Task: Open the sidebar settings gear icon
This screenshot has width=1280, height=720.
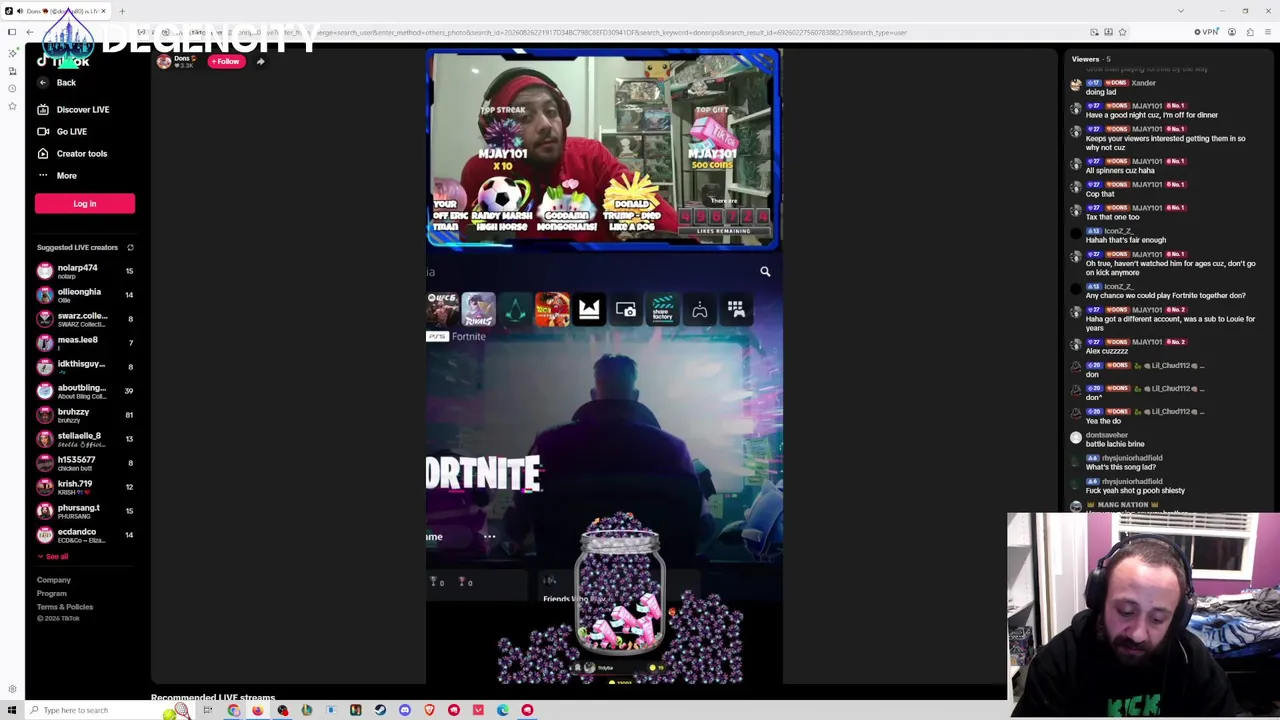Action: 12,689
